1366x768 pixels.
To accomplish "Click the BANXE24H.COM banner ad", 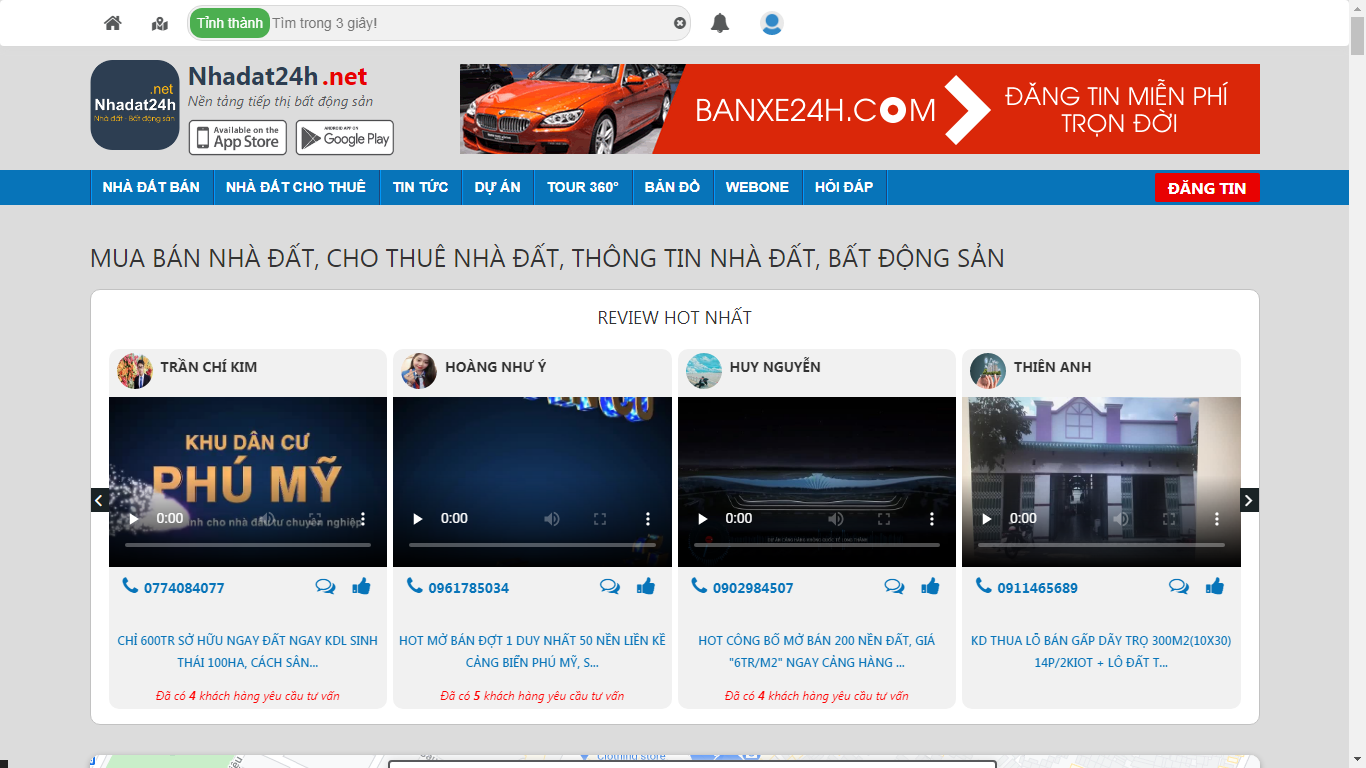I will click(x=860, y=109).
